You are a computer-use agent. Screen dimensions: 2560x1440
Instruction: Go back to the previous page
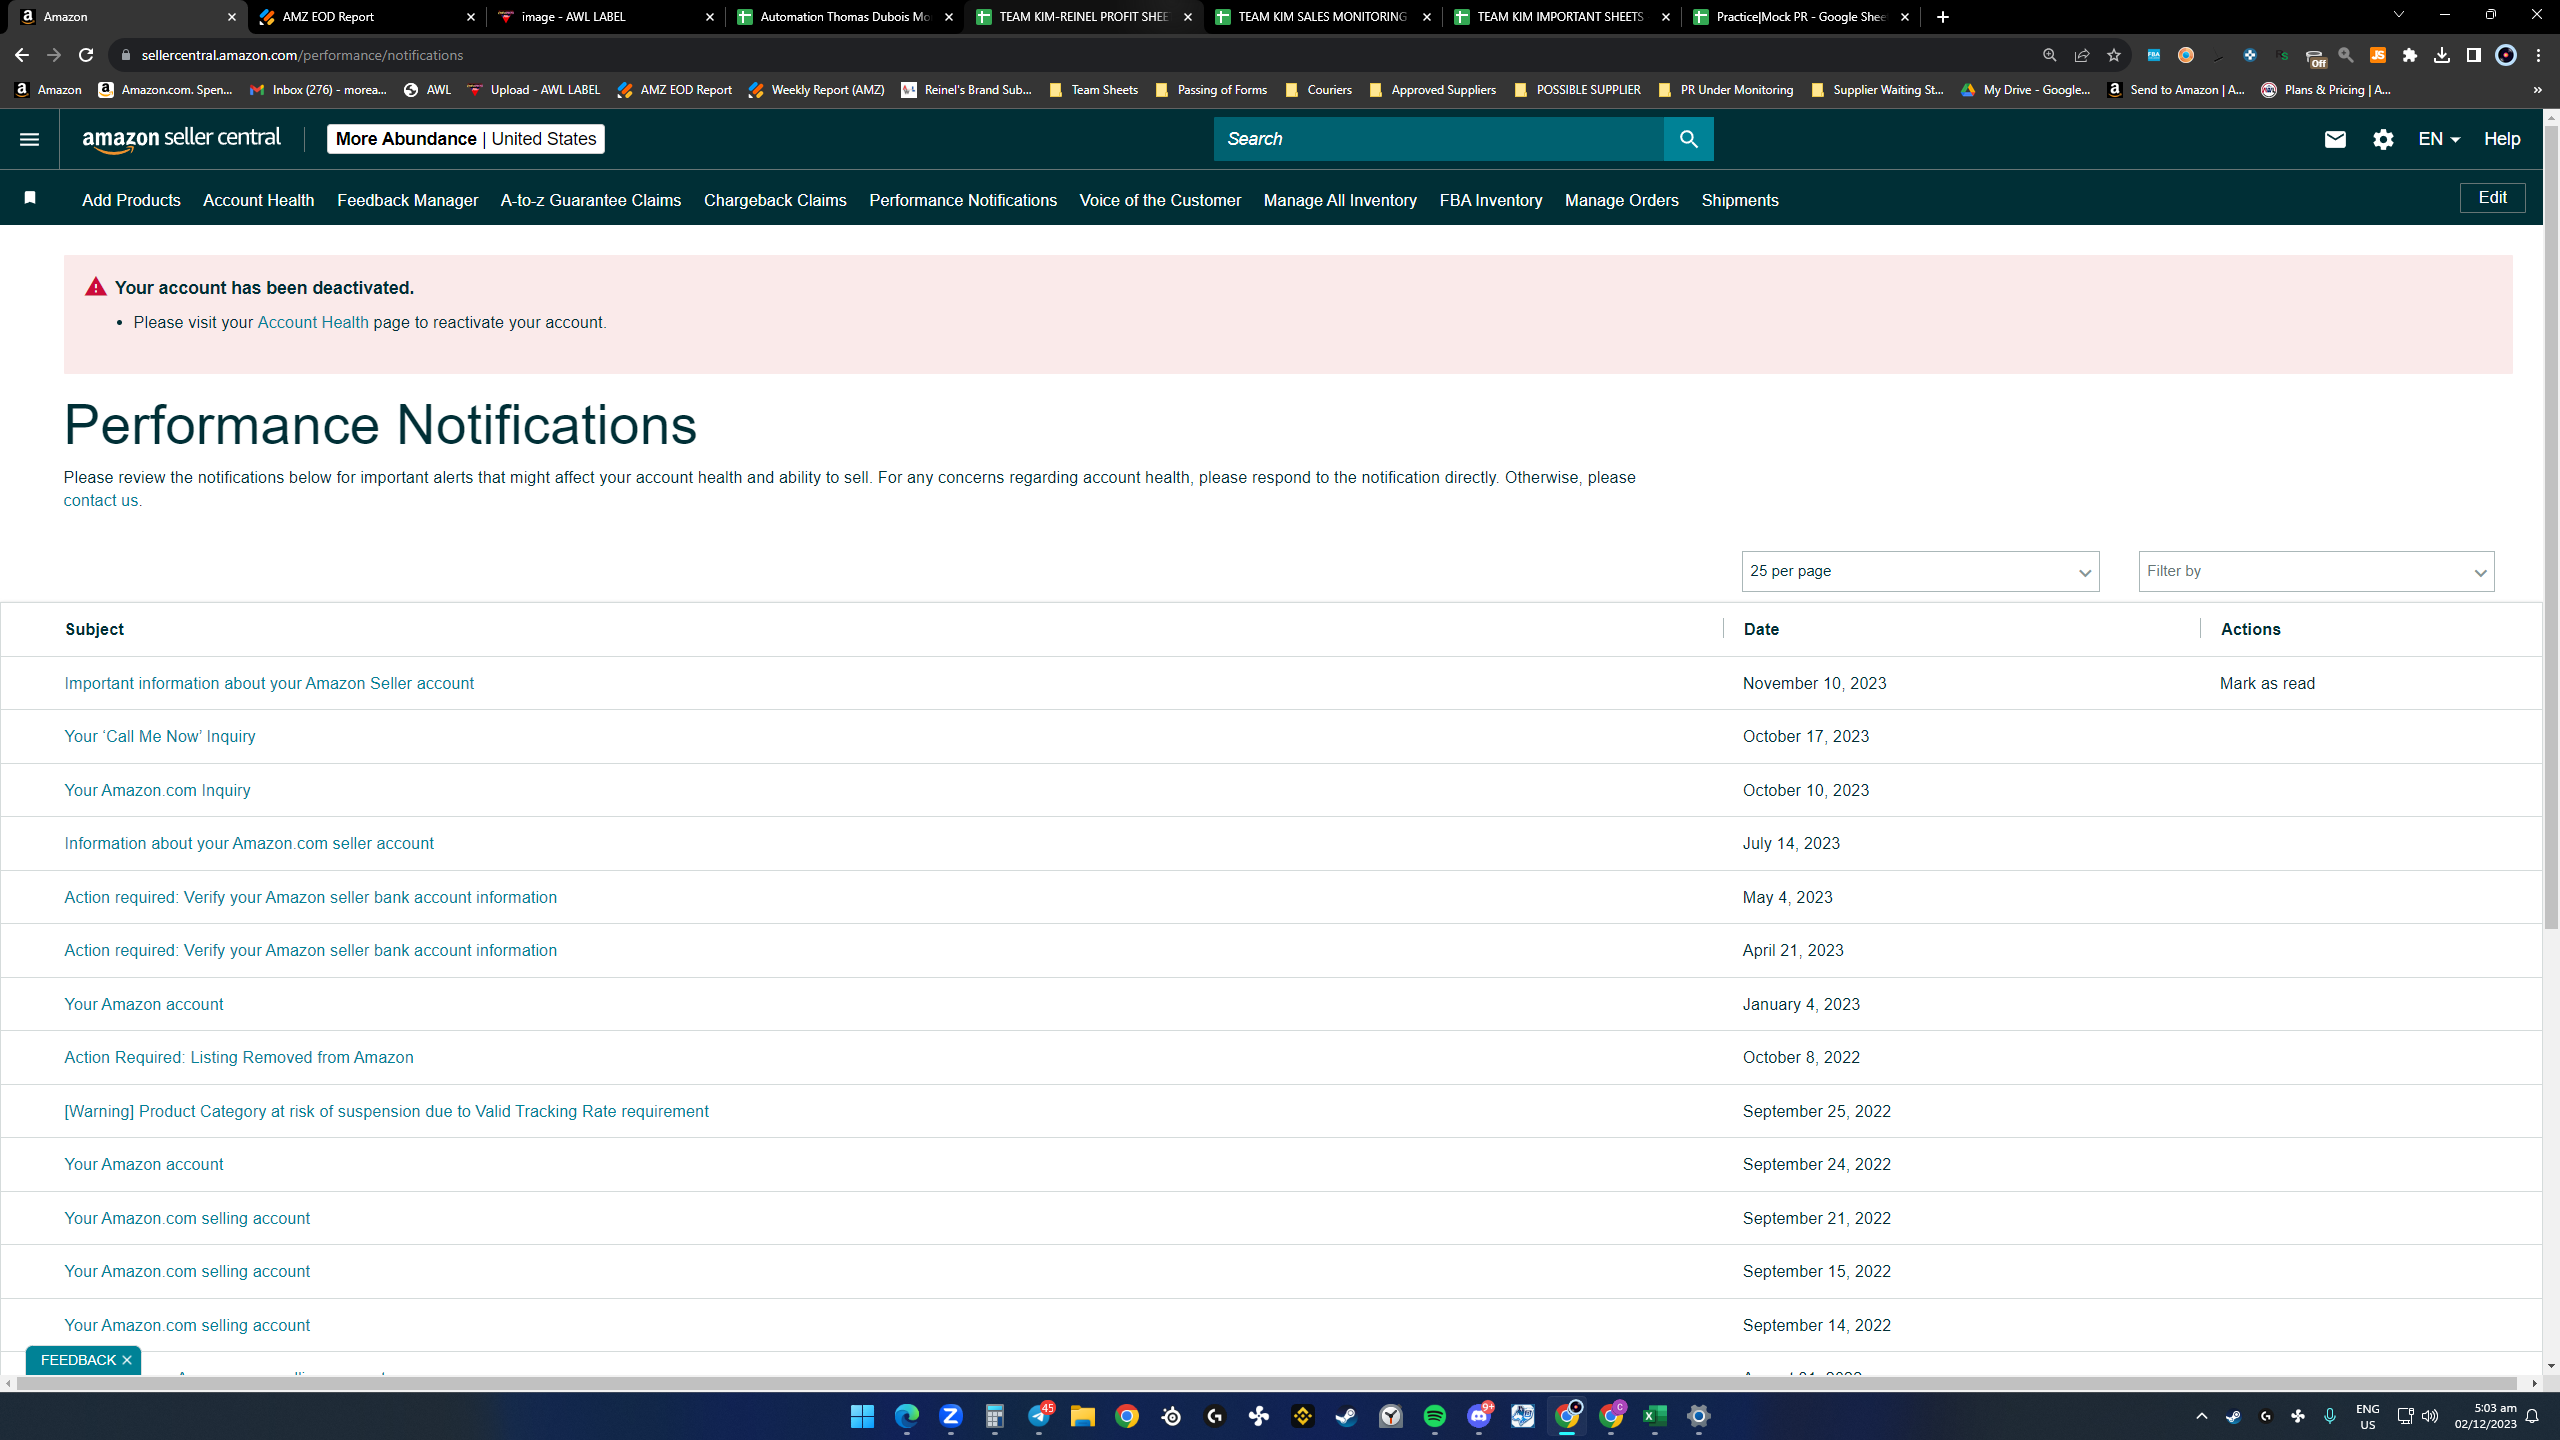tap(22, 55)
